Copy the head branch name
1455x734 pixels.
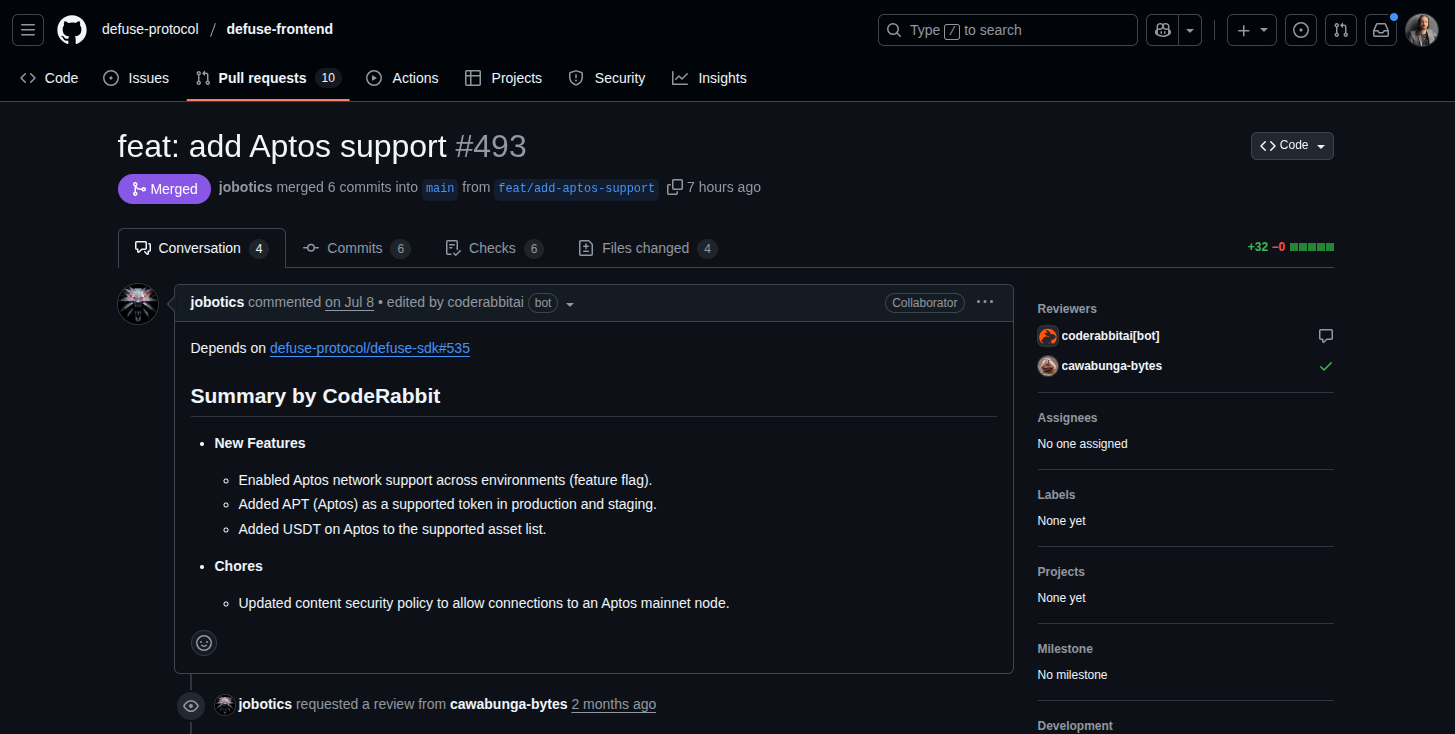[x=675, y=187]
